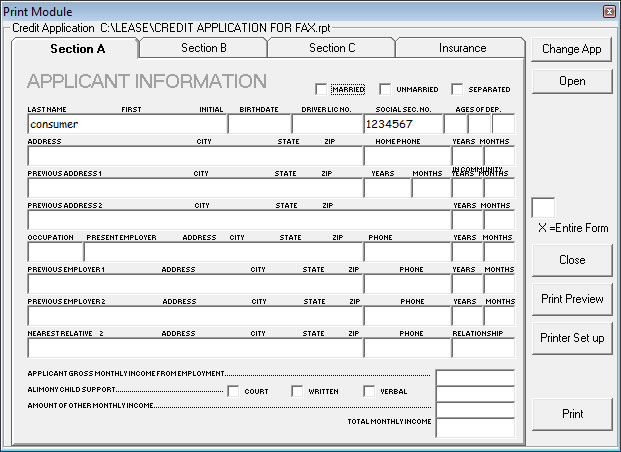Screen dimensions: 621x452
Task: Click the other monthly income amount field
Action: click(475, 410)
